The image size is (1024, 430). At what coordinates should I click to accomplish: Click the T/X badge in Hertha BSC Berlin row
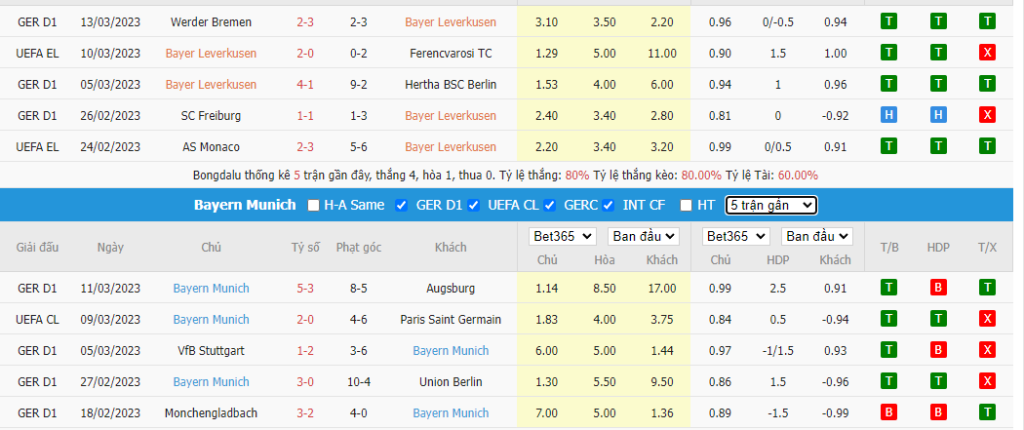point(987,84)
